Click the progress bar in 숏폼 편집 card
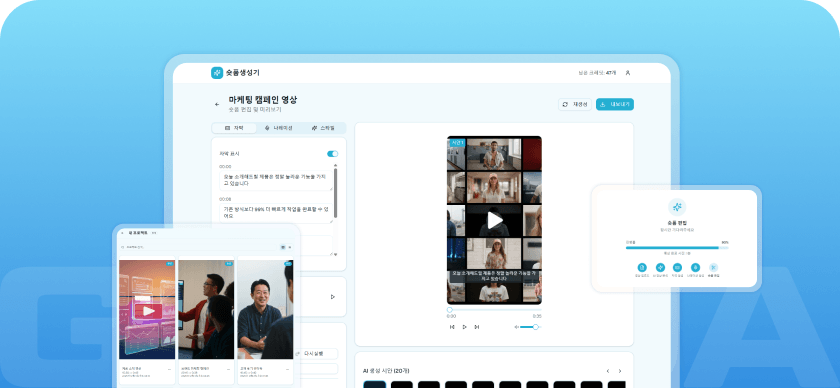The width and height of the screenshot is (840, 388). coord(677,248)
